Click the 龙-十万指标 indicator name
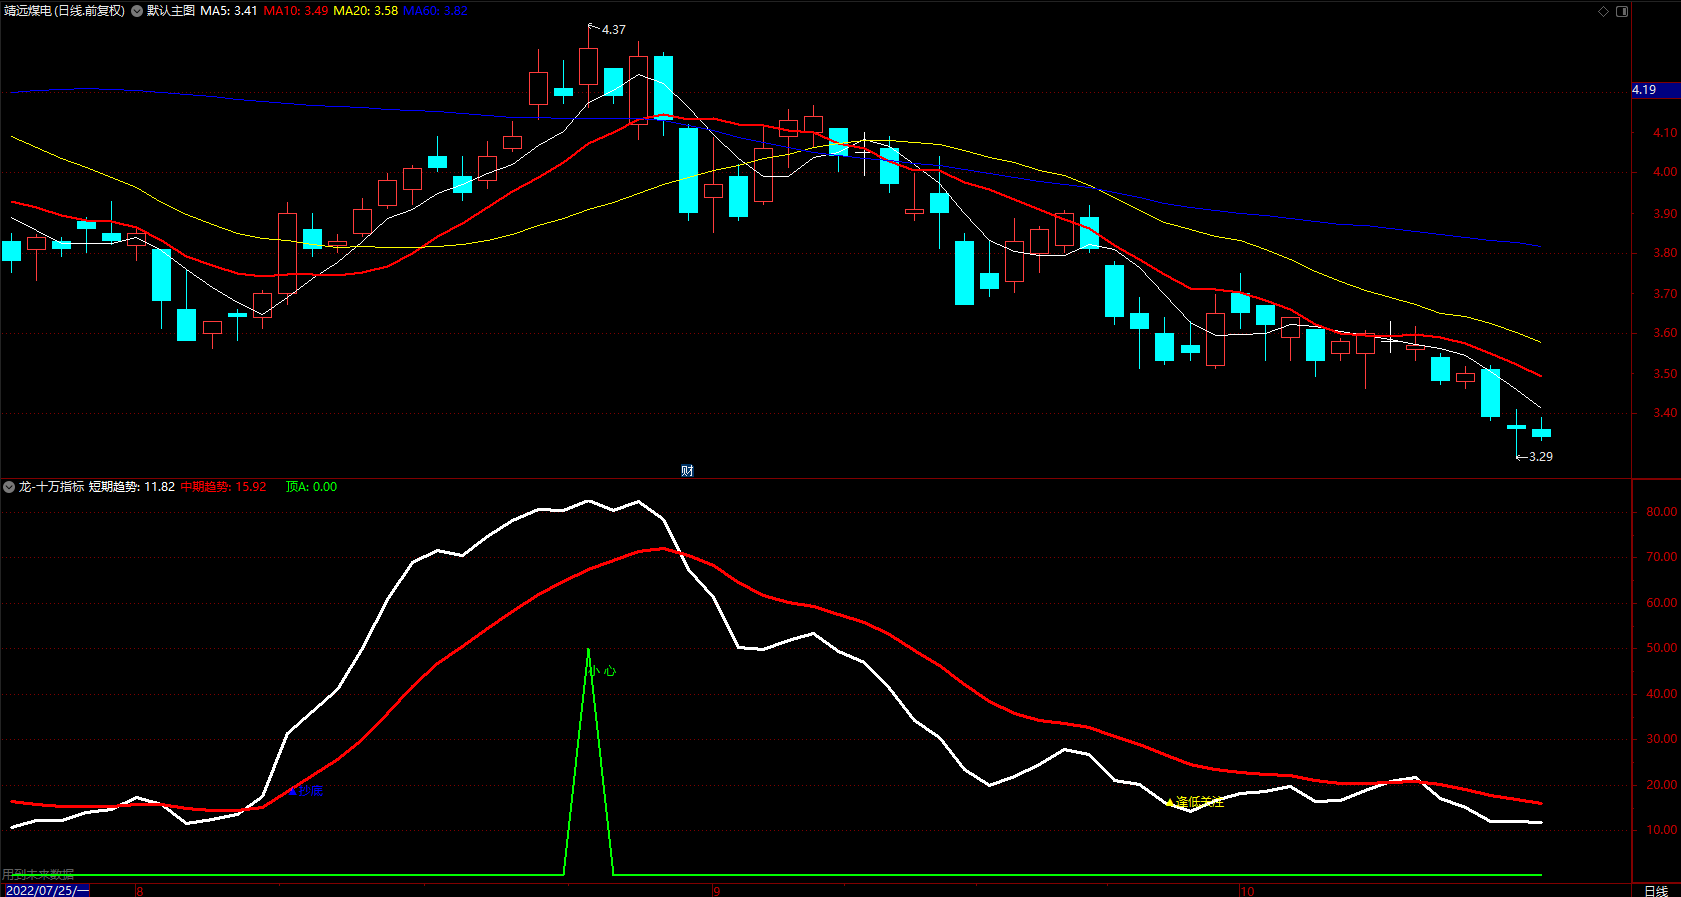Viewport: 1681px width, 897px height. [51, 487]
